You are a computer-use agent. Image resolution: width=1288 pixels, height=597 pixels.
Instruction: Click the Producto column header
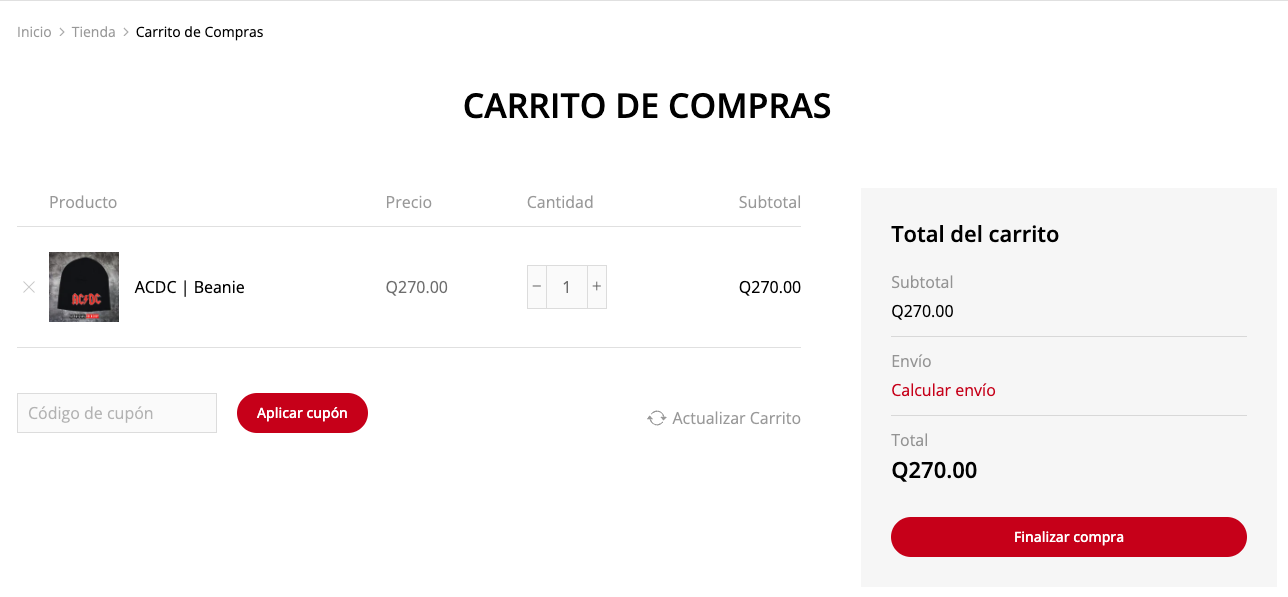click(x=83, y=202)
